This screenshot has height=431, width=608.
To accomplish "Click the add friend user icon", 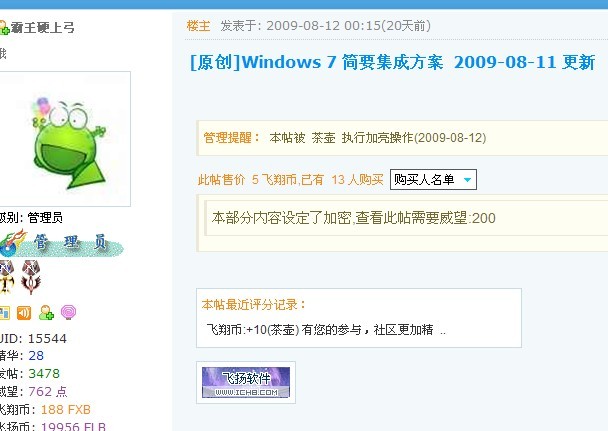I will click(x=46, y=312).
